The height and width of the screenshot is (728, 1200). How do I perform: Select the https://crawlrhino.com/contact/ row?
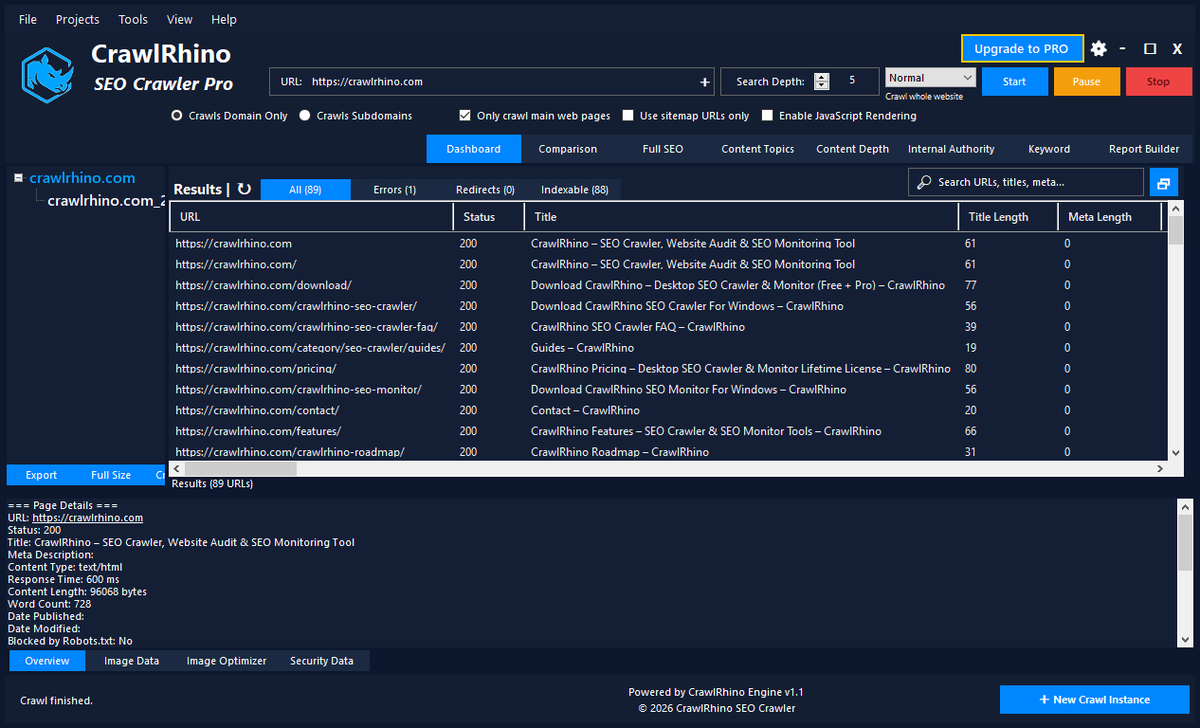click(x=668, y=410)
